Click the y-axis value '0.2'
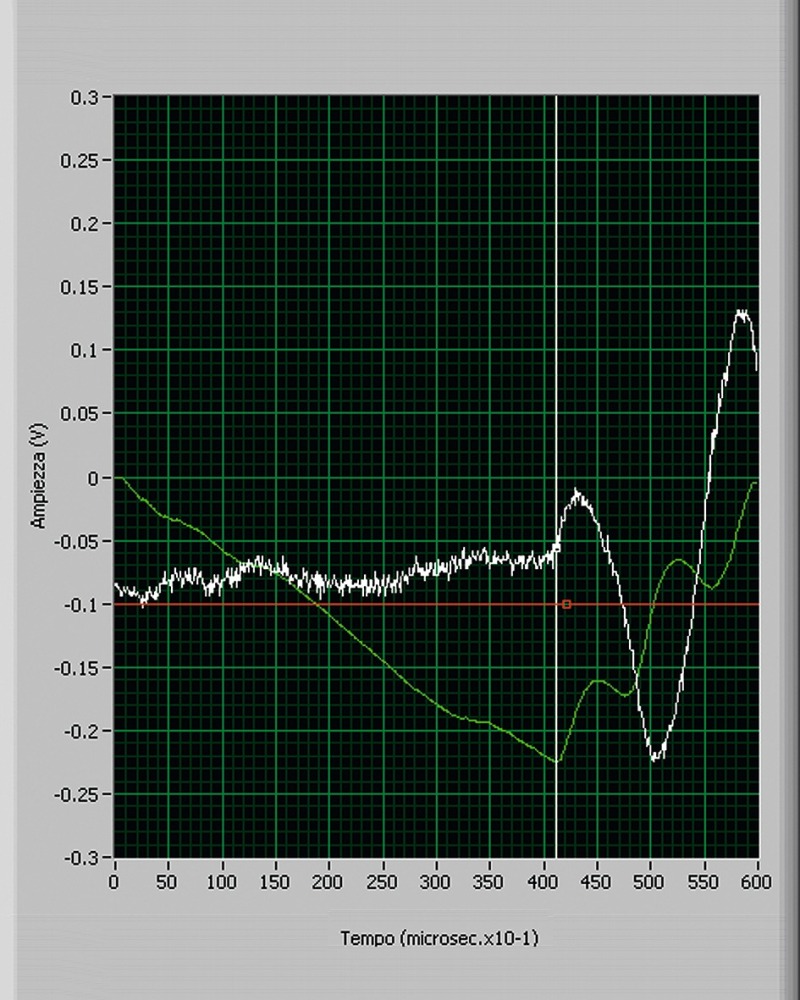Screen dimensions: 800x1000 [x=85, y=224]
